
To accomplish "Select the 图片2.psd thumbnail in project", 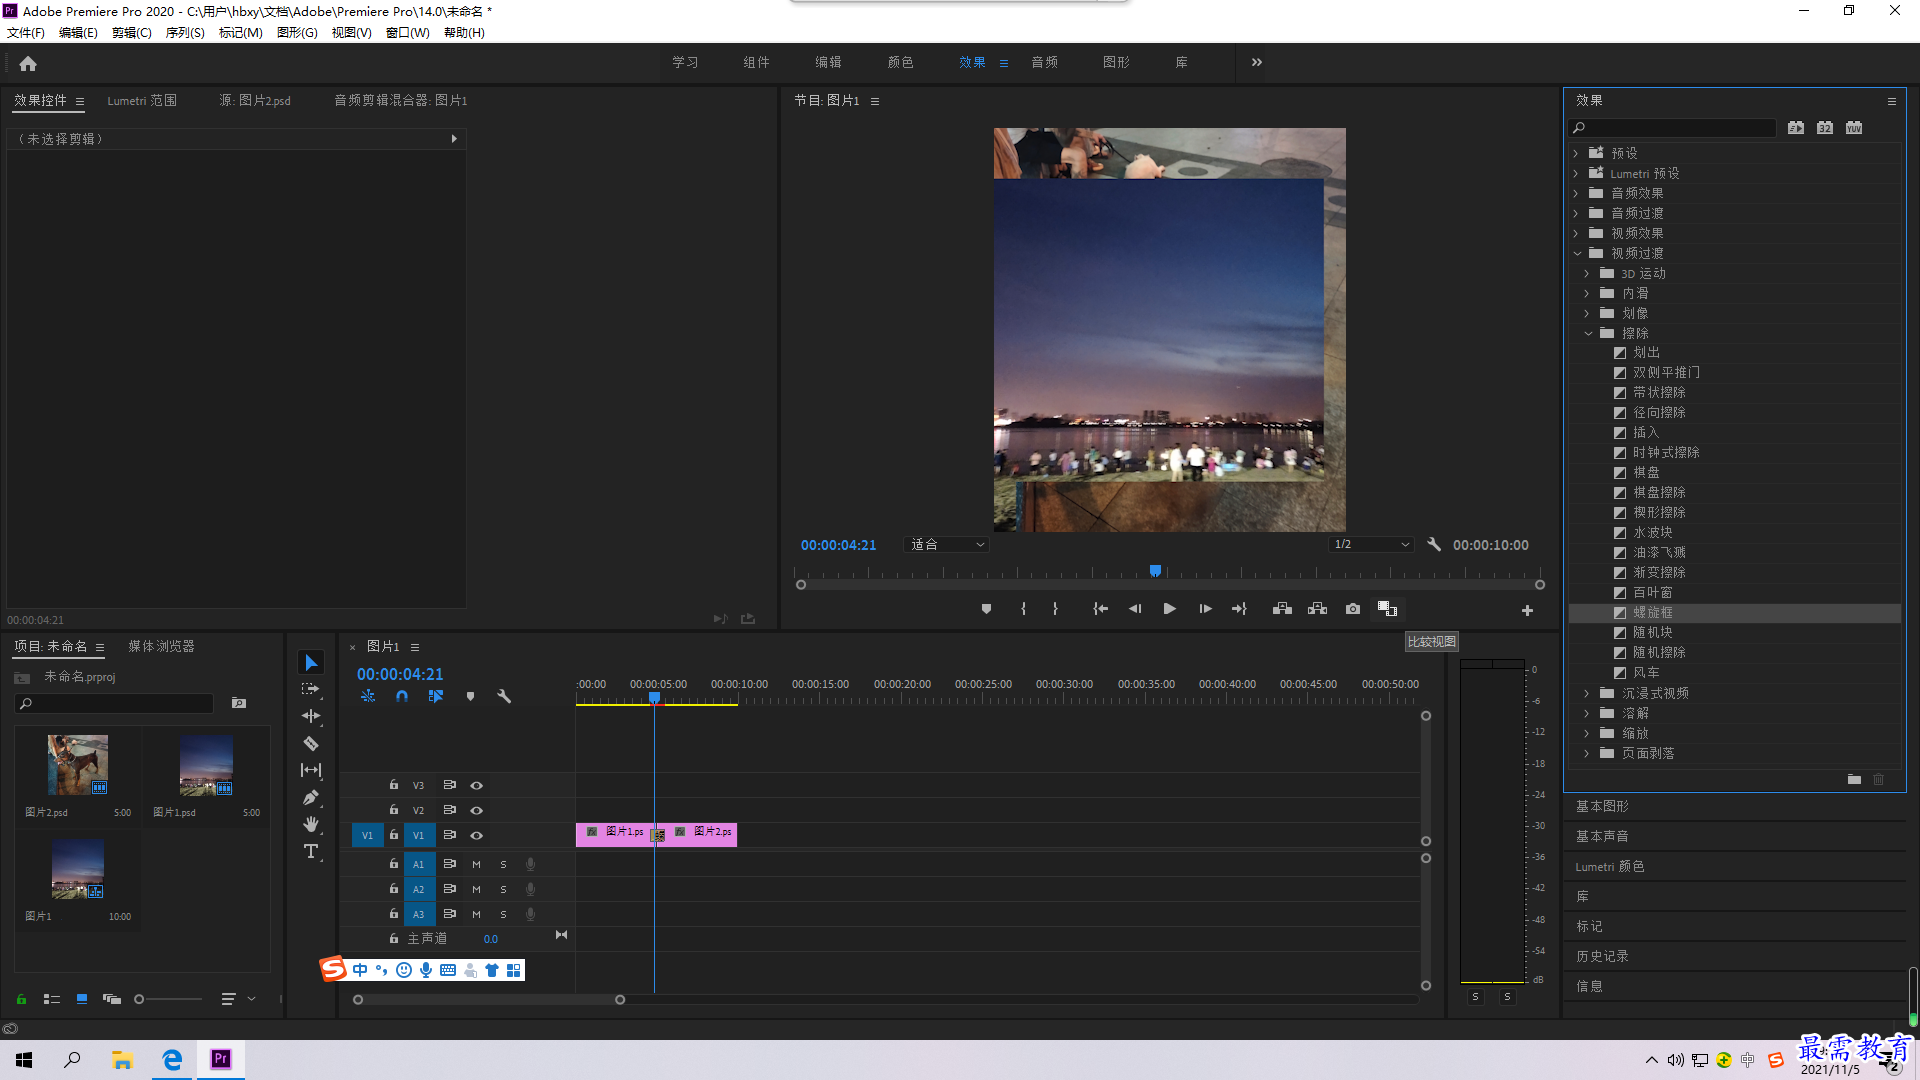I will pos(77,765).
